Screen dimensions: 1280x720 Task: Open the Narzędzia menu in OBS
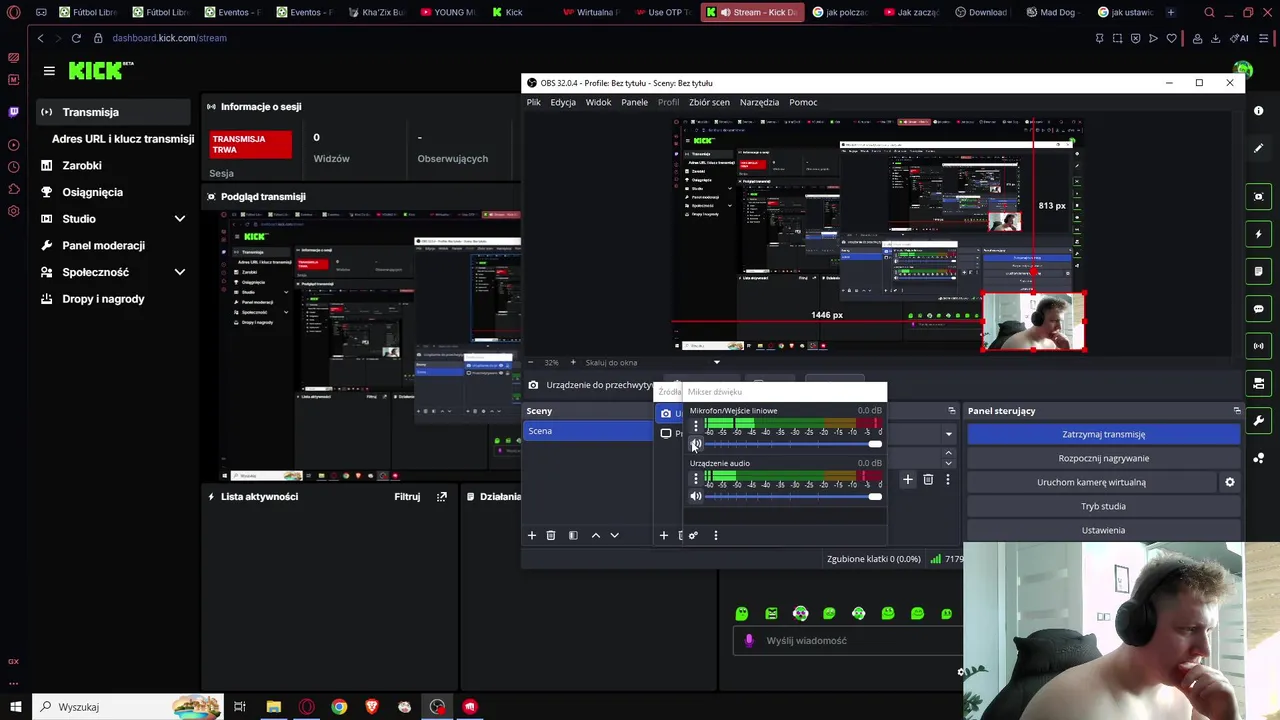[759, 102]
